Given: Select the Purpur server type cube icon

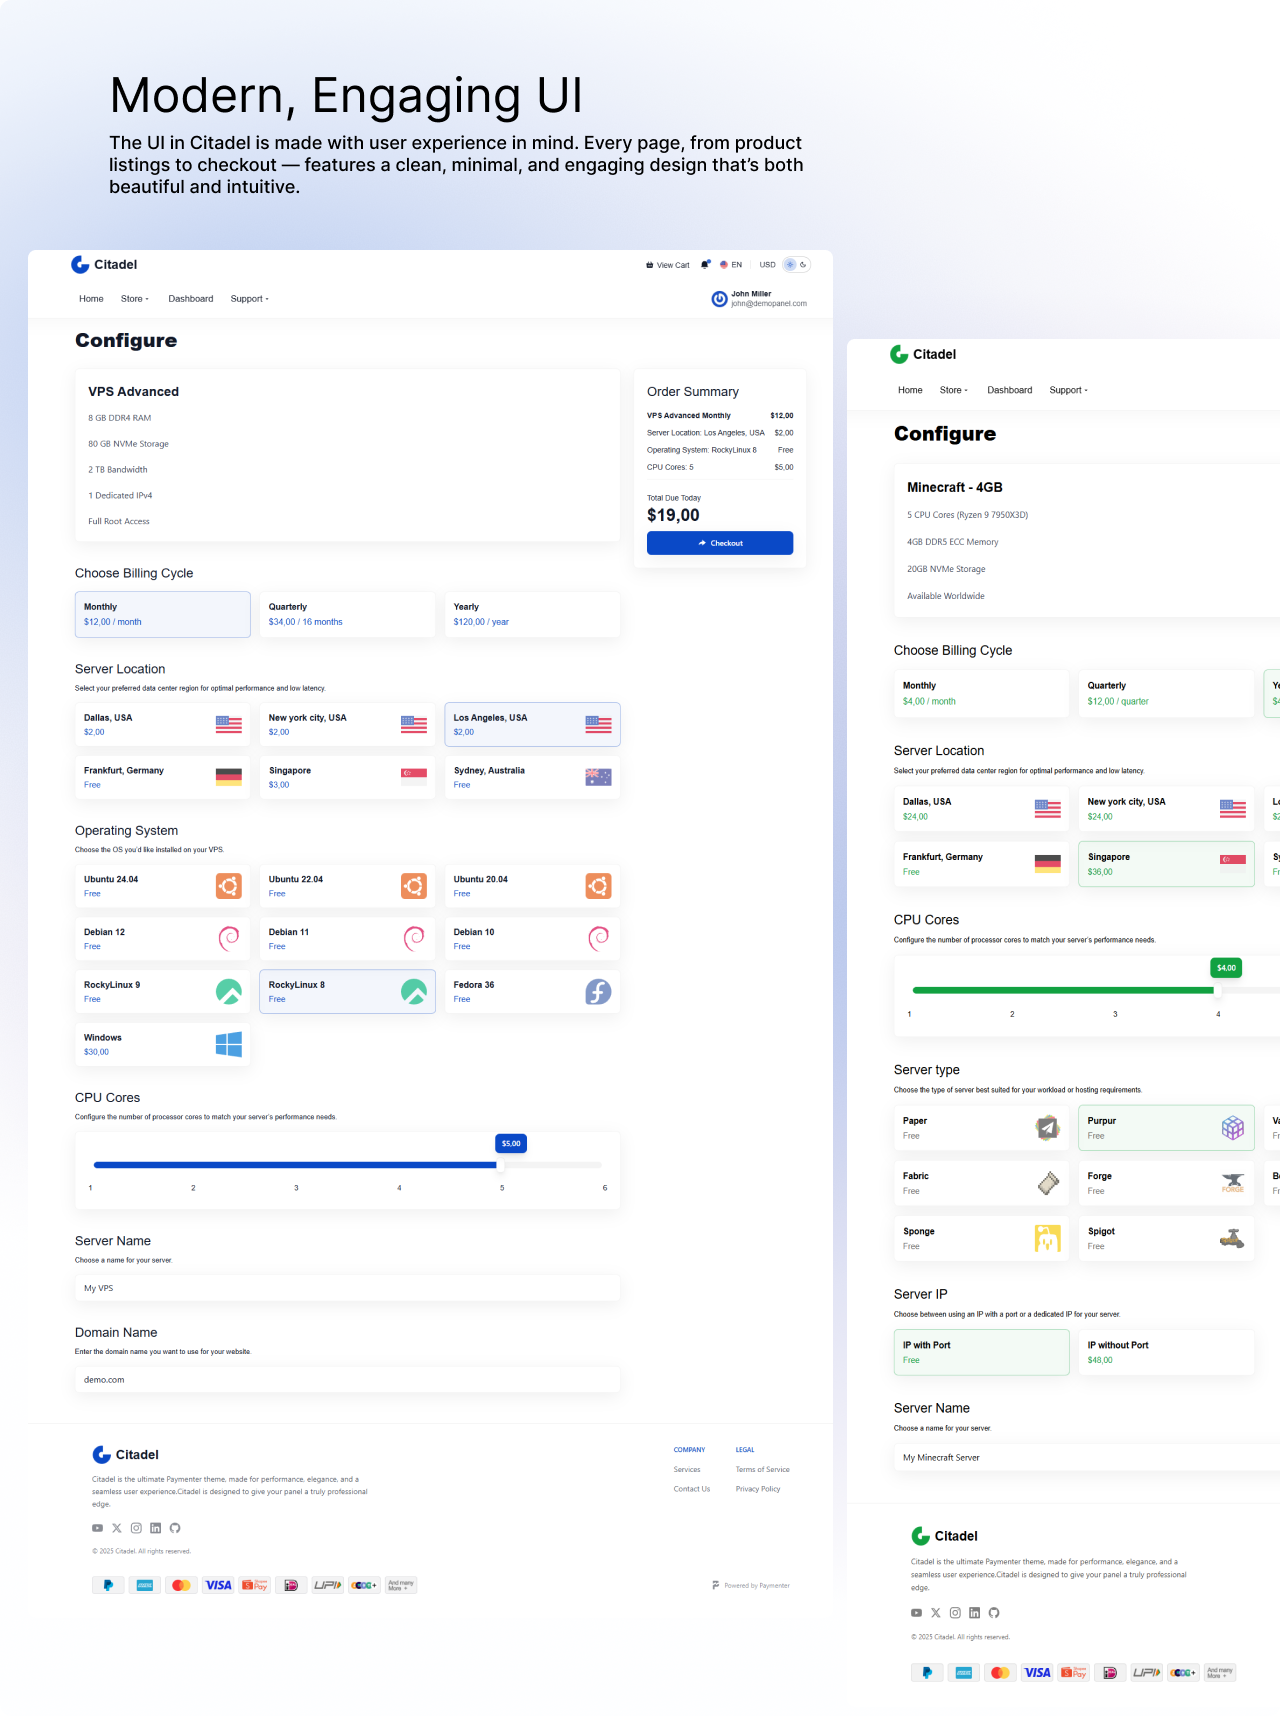Looking at the screenshot, I should click(1233, 1128).
